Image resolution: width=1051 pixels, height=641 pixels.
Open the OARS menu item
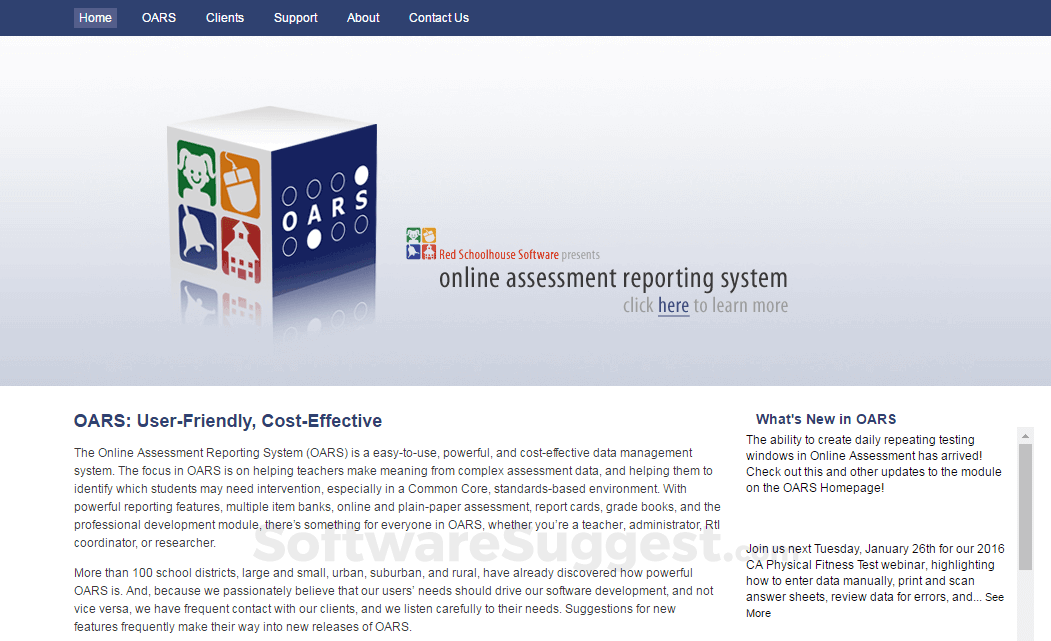coord(158,17)
